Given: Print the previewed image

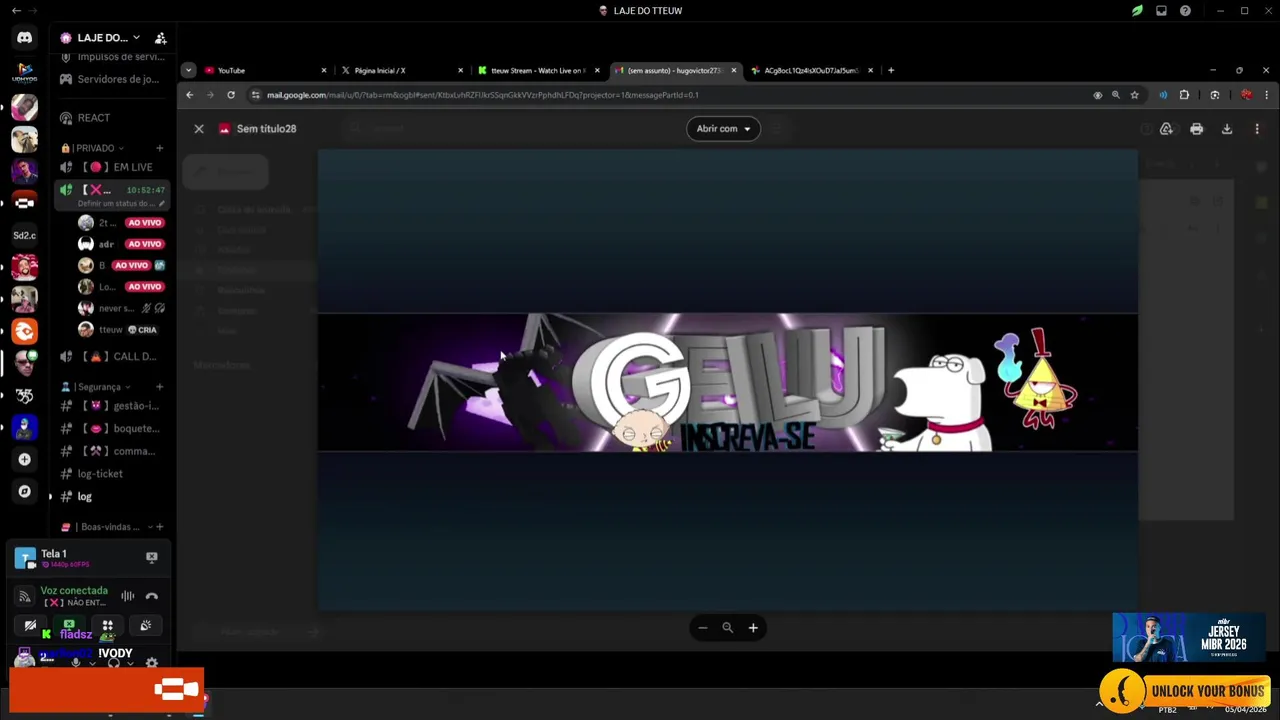Looking at the screenshot, I should coord(1197,129).
